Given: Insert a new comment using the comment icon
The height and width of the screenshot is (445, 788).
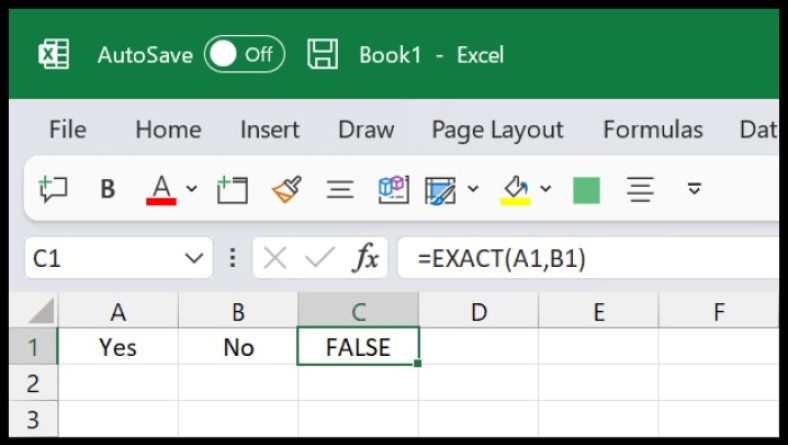Looking at the screenshot, I should point(52,189).
